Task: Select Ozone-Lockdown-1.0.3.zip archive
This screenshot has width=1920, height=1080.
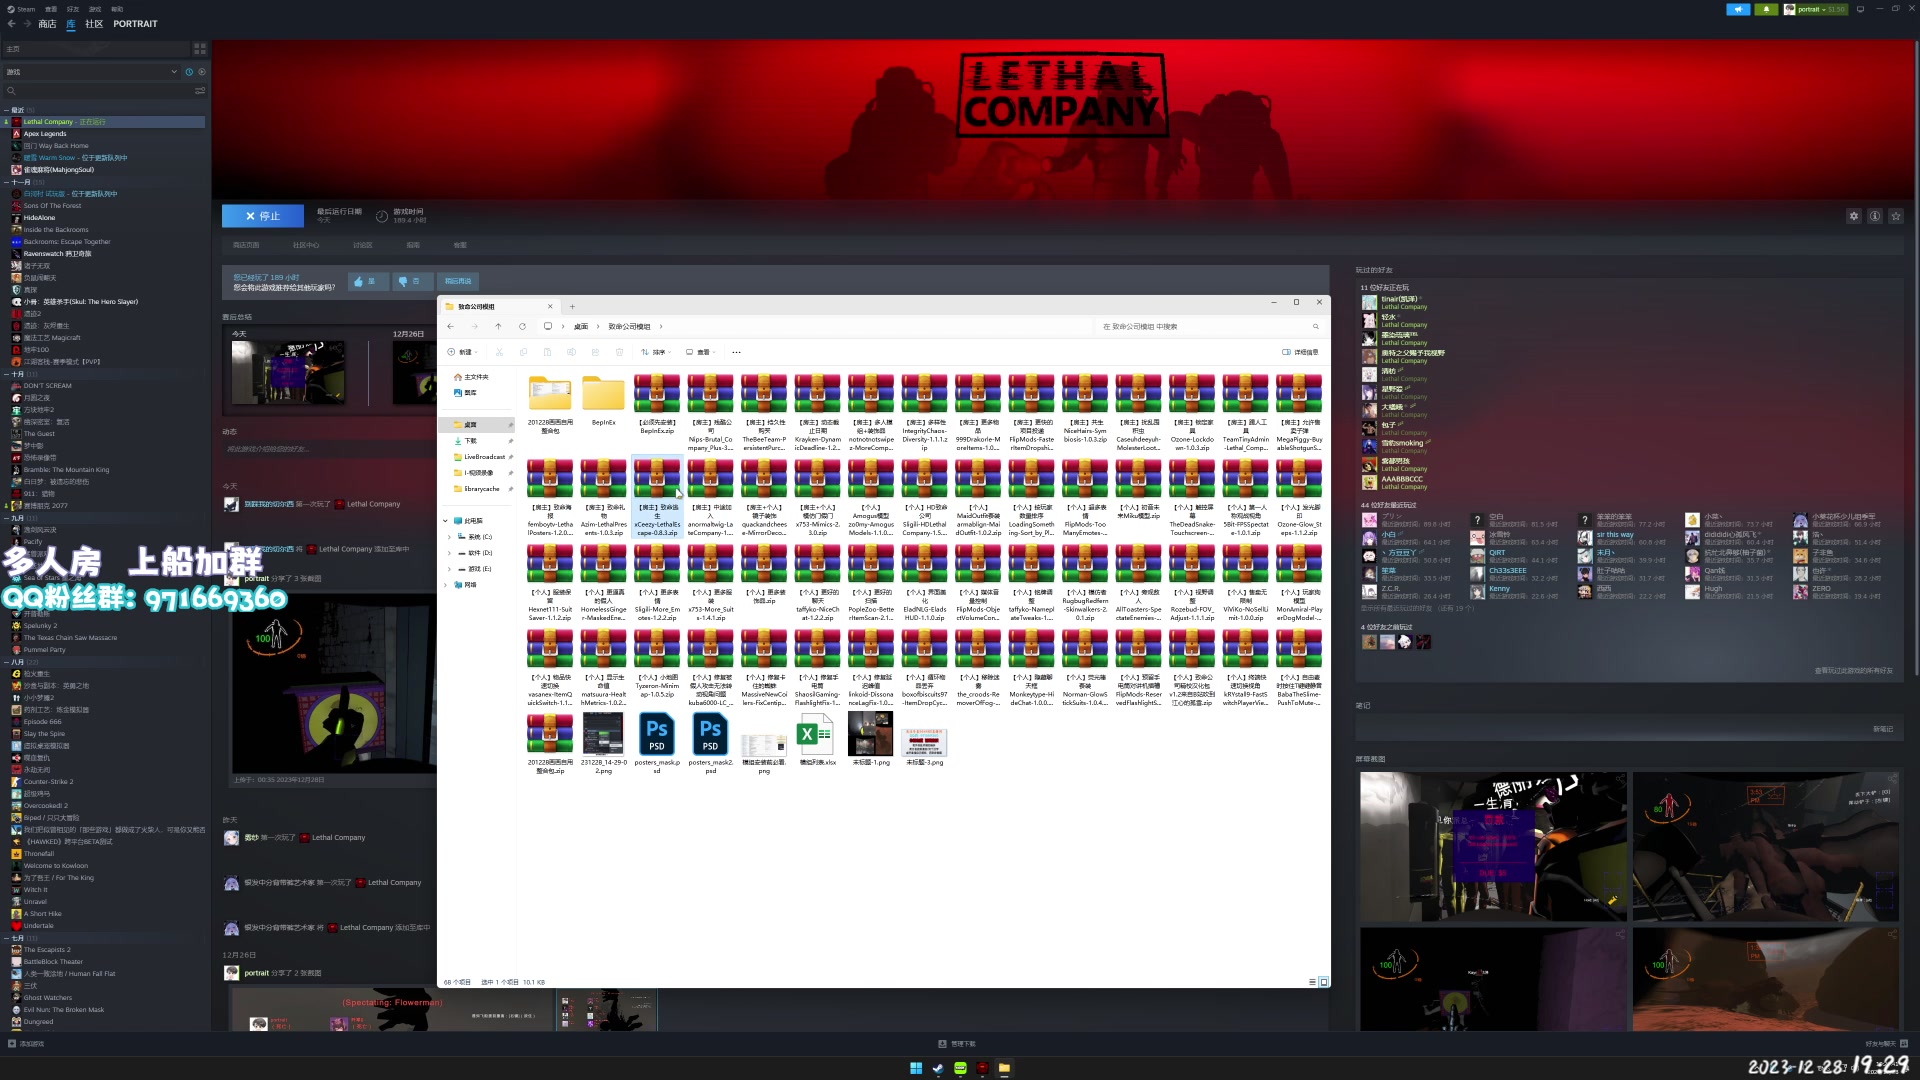Action: pyautogui.click(x=1192, y=412)
